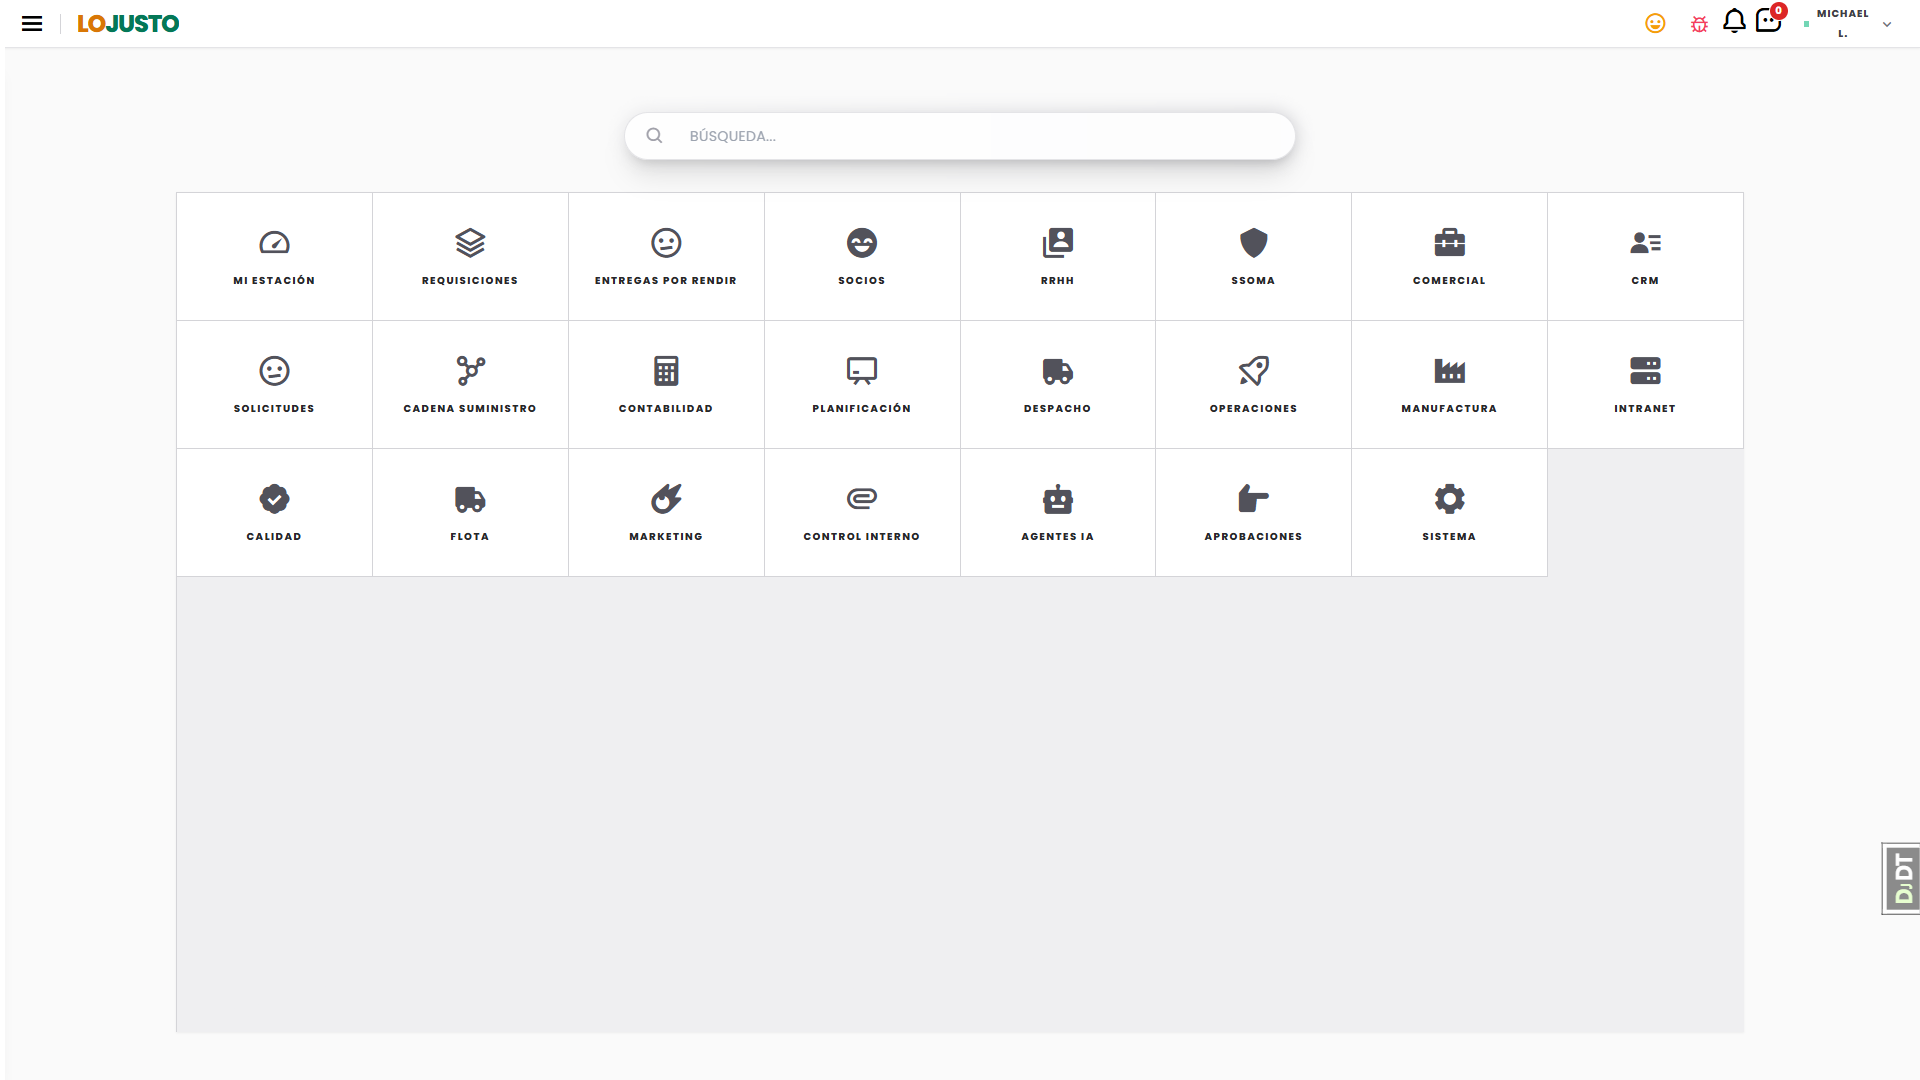Click the yellow smiley face icon
This screenshot has width=1920, height=1080.
click(x=1655, y=23)
